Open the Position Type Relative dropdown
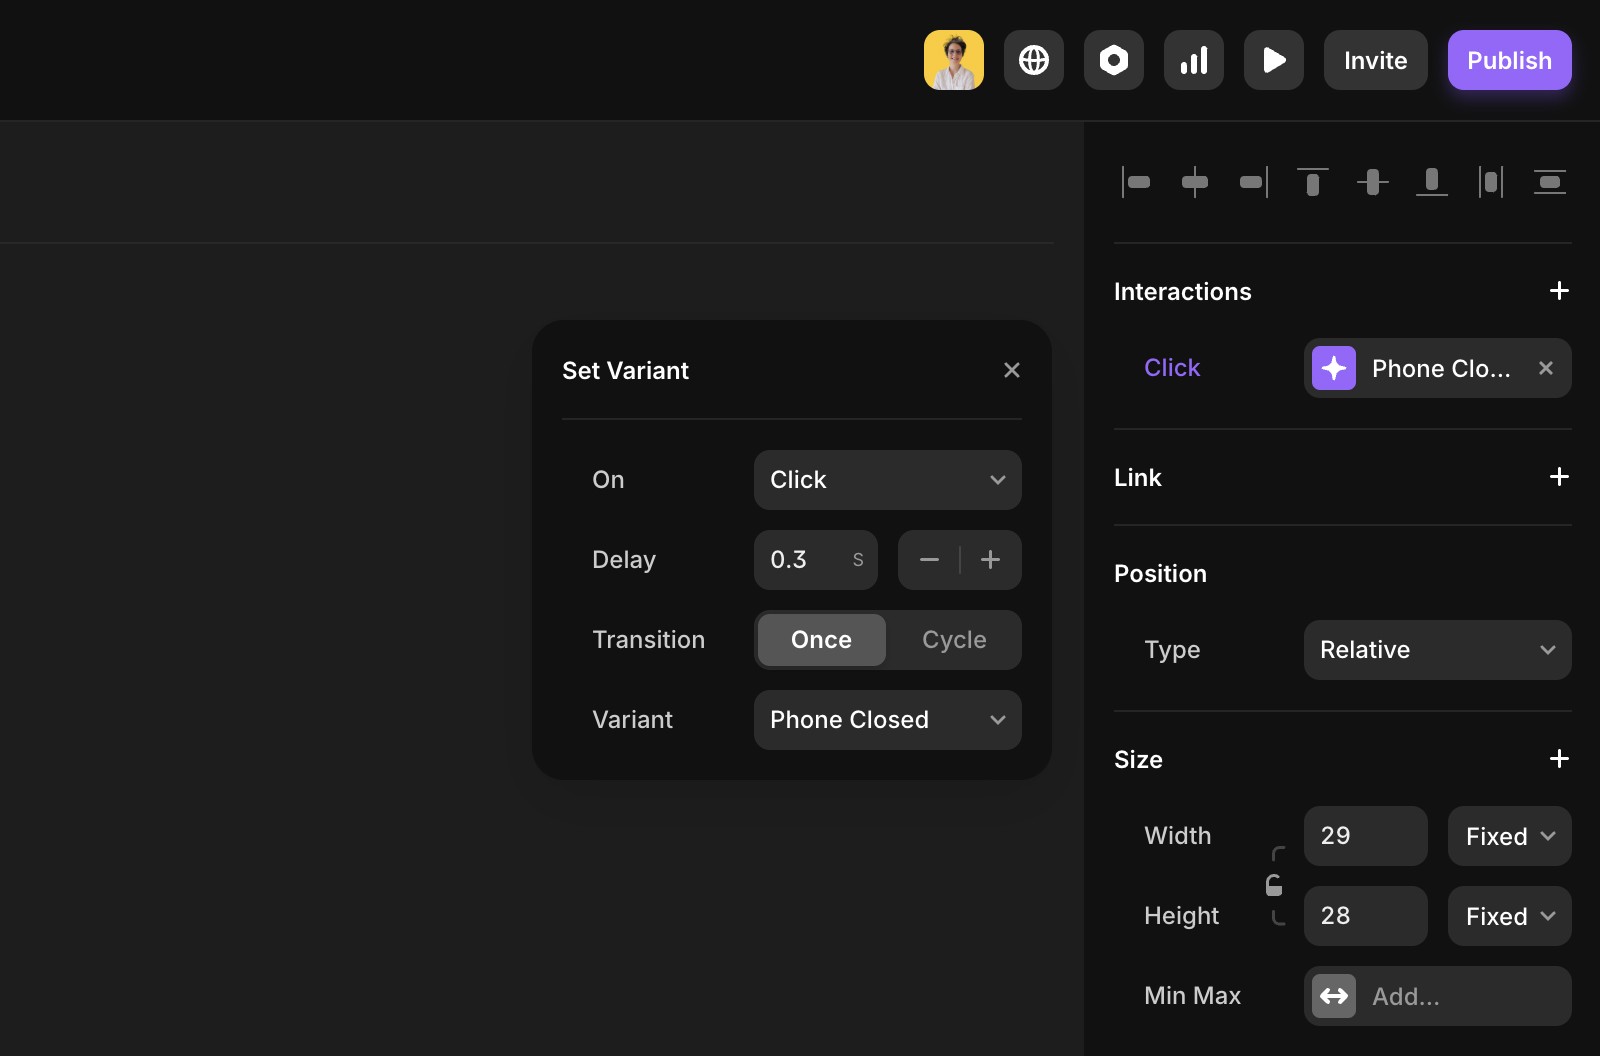The image size is (1600, 1056). (1438, 650)
